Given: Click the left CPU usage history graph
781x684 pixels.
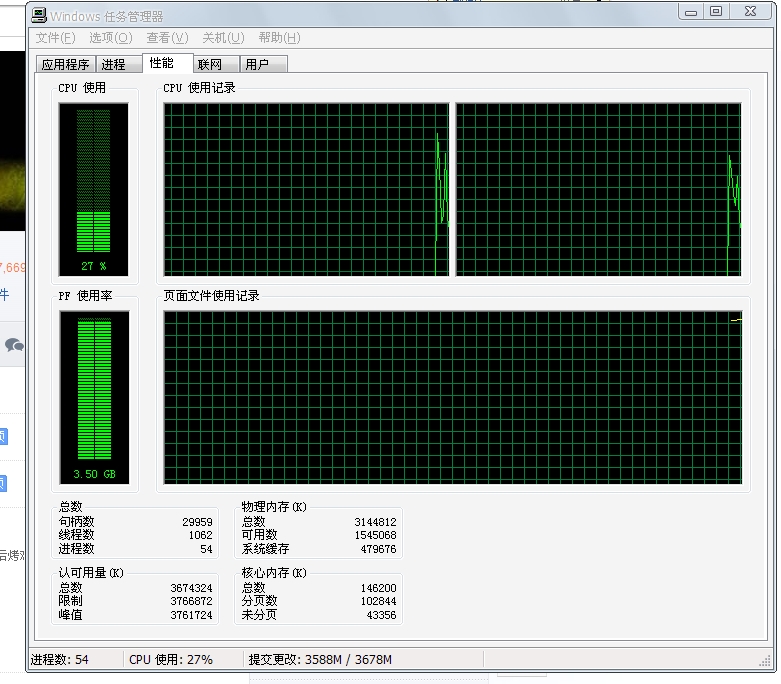Looking at the screenshot, I should 306,189.
